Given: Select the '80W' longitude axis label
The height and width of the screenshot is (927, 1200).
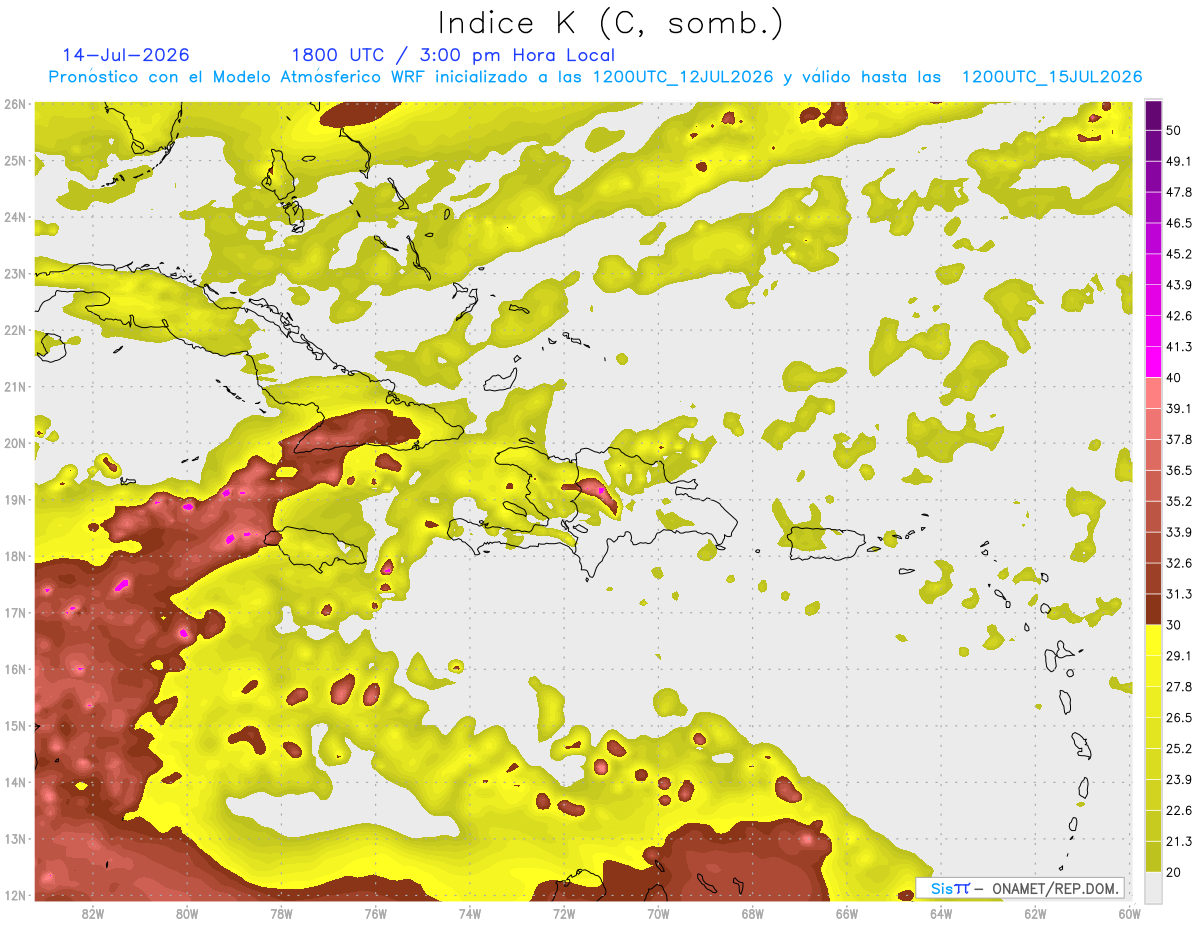Looking at the screenshot, I should pyautogui.click(x=187, y=913).
